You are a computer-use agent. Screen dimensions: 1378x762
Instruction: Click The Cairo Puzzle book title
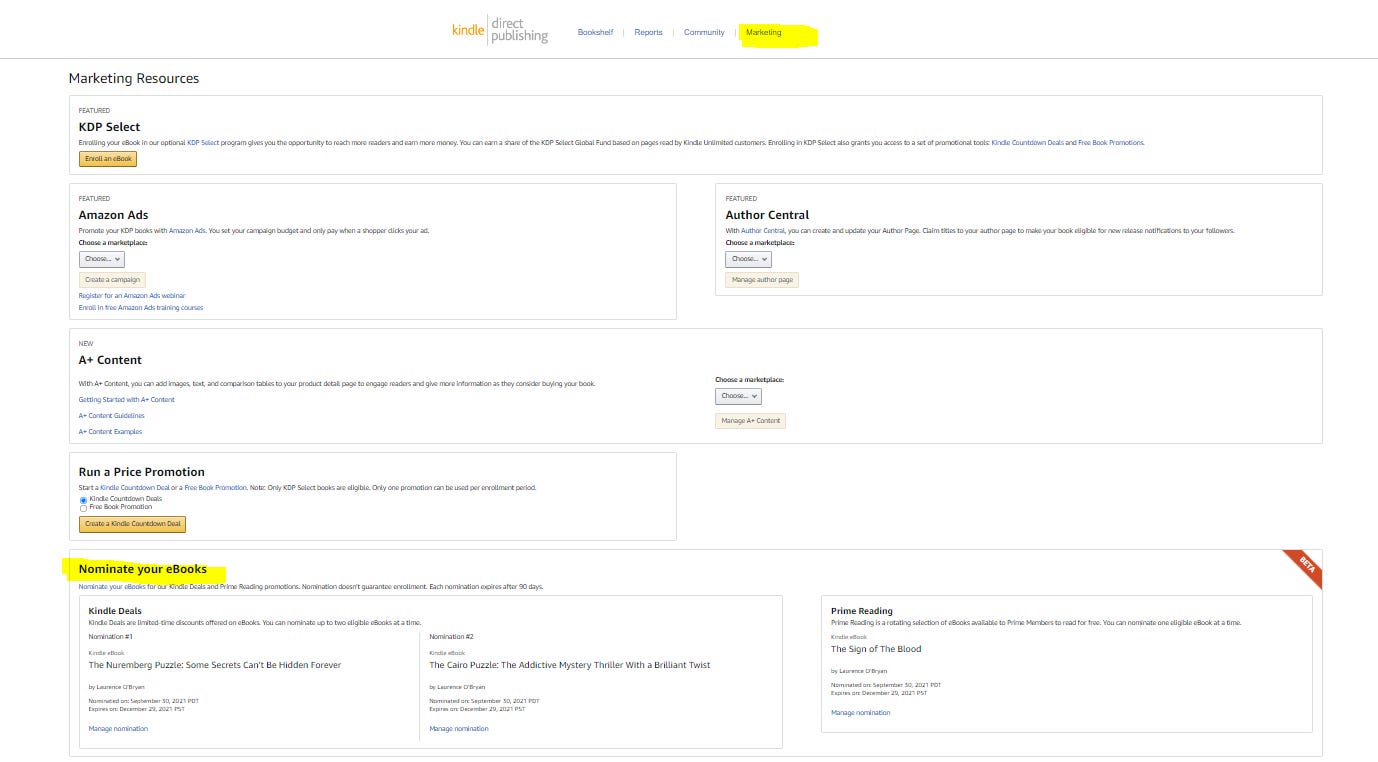tap(570, 665)
